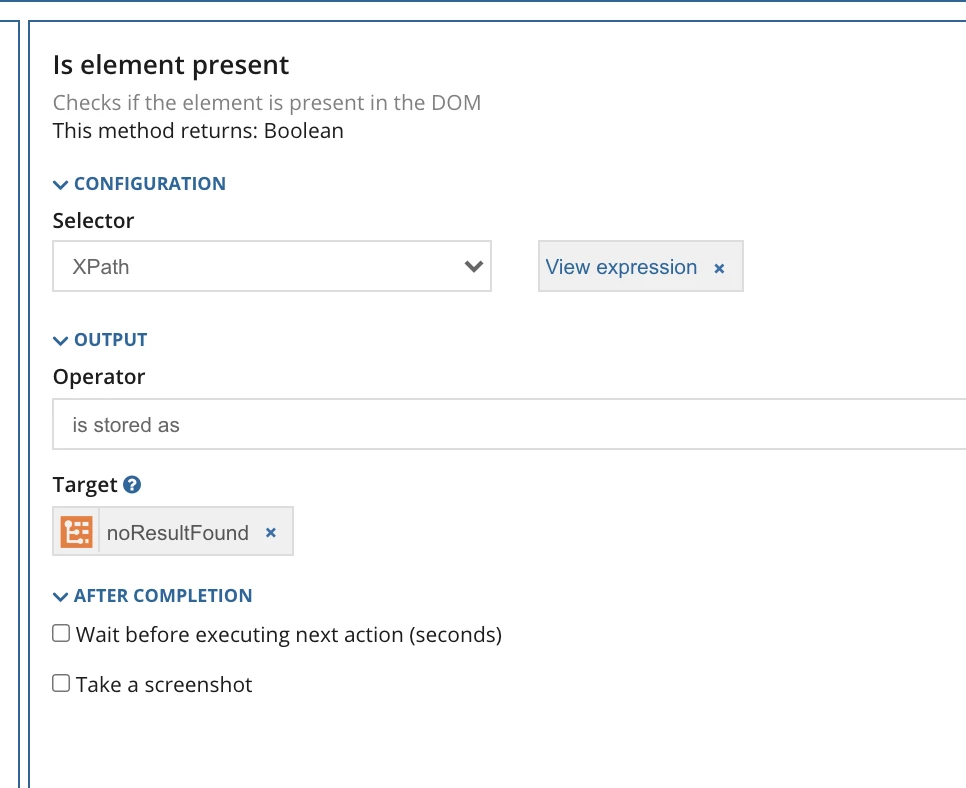Click the orange variable icon beside noResultFound
The height and width of the screenshot is (788, 966).
coord(76,532)
